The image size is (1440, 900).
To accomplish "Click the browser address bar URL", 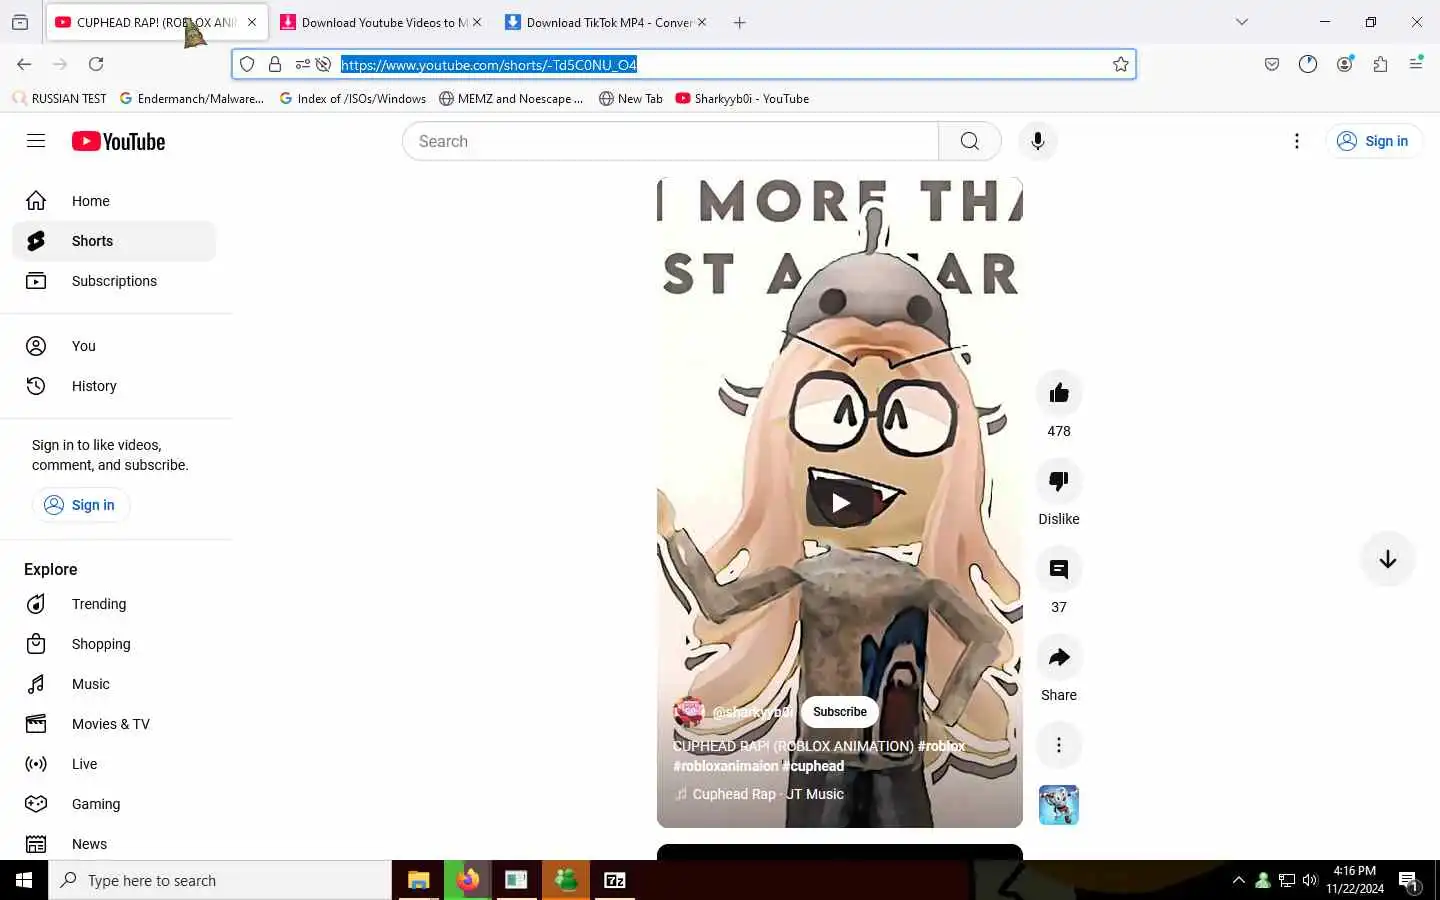I will pyautogui.click(x=489, y=65).
